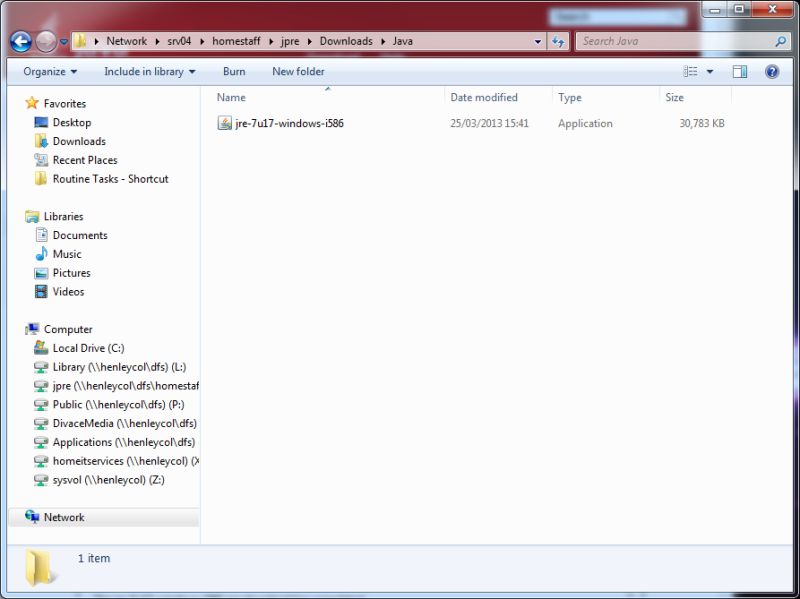800x599 pixels.
Task: Show the preview pane
Action: coord(740,71)
